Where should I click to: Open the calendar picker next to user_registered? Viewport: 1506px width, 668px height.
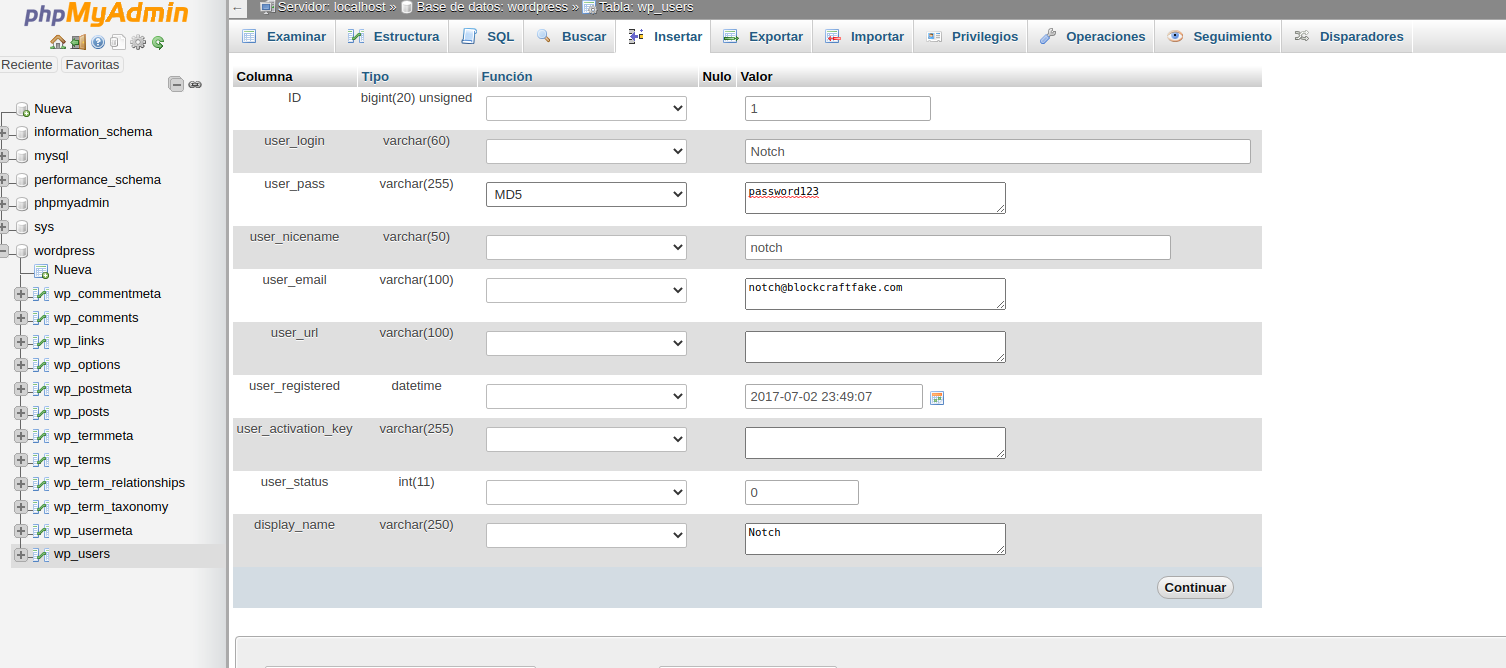click(x=937, y=397)
